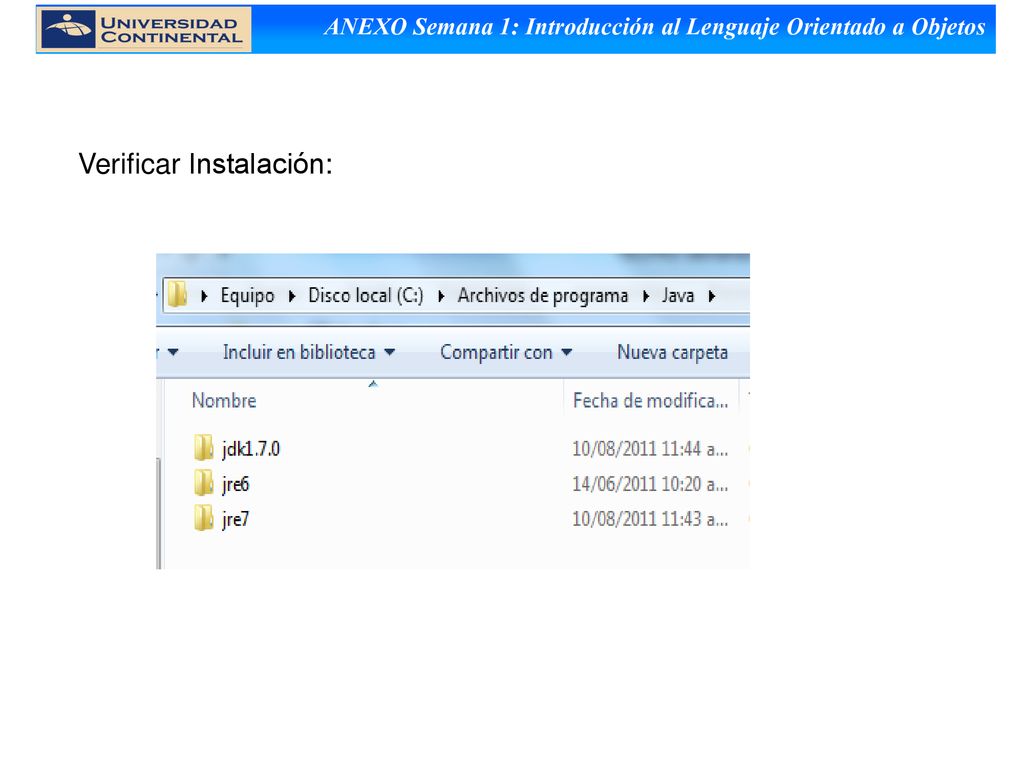Click the Verificar Instalación heading
This screenshot has width=1024, height=768.
pos(206,164)
